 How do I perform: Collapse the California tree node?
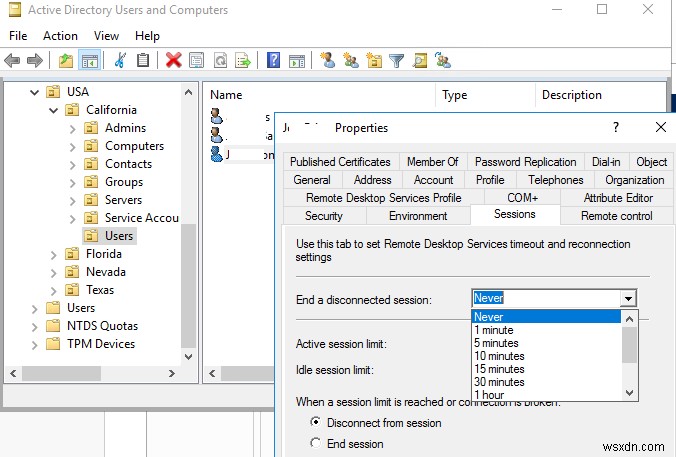53,110
